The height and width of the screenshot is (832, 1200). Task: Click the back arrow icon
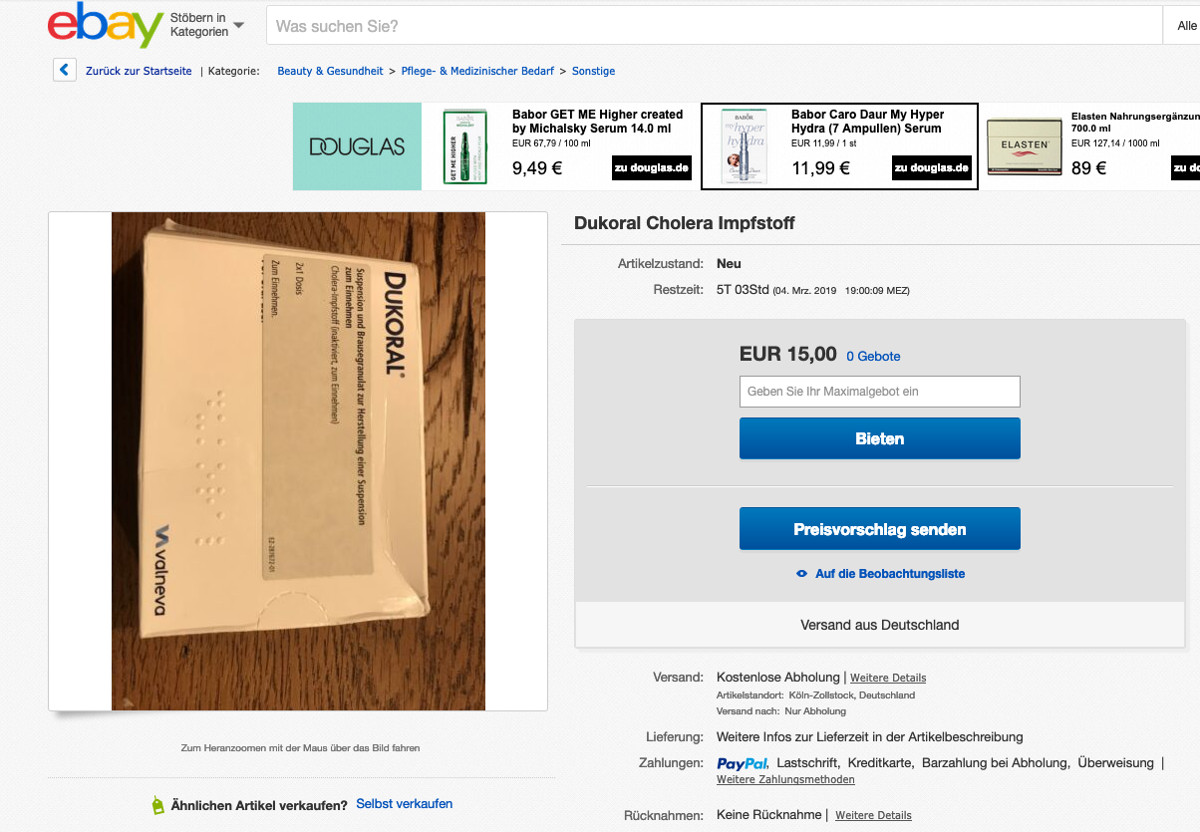64,71
